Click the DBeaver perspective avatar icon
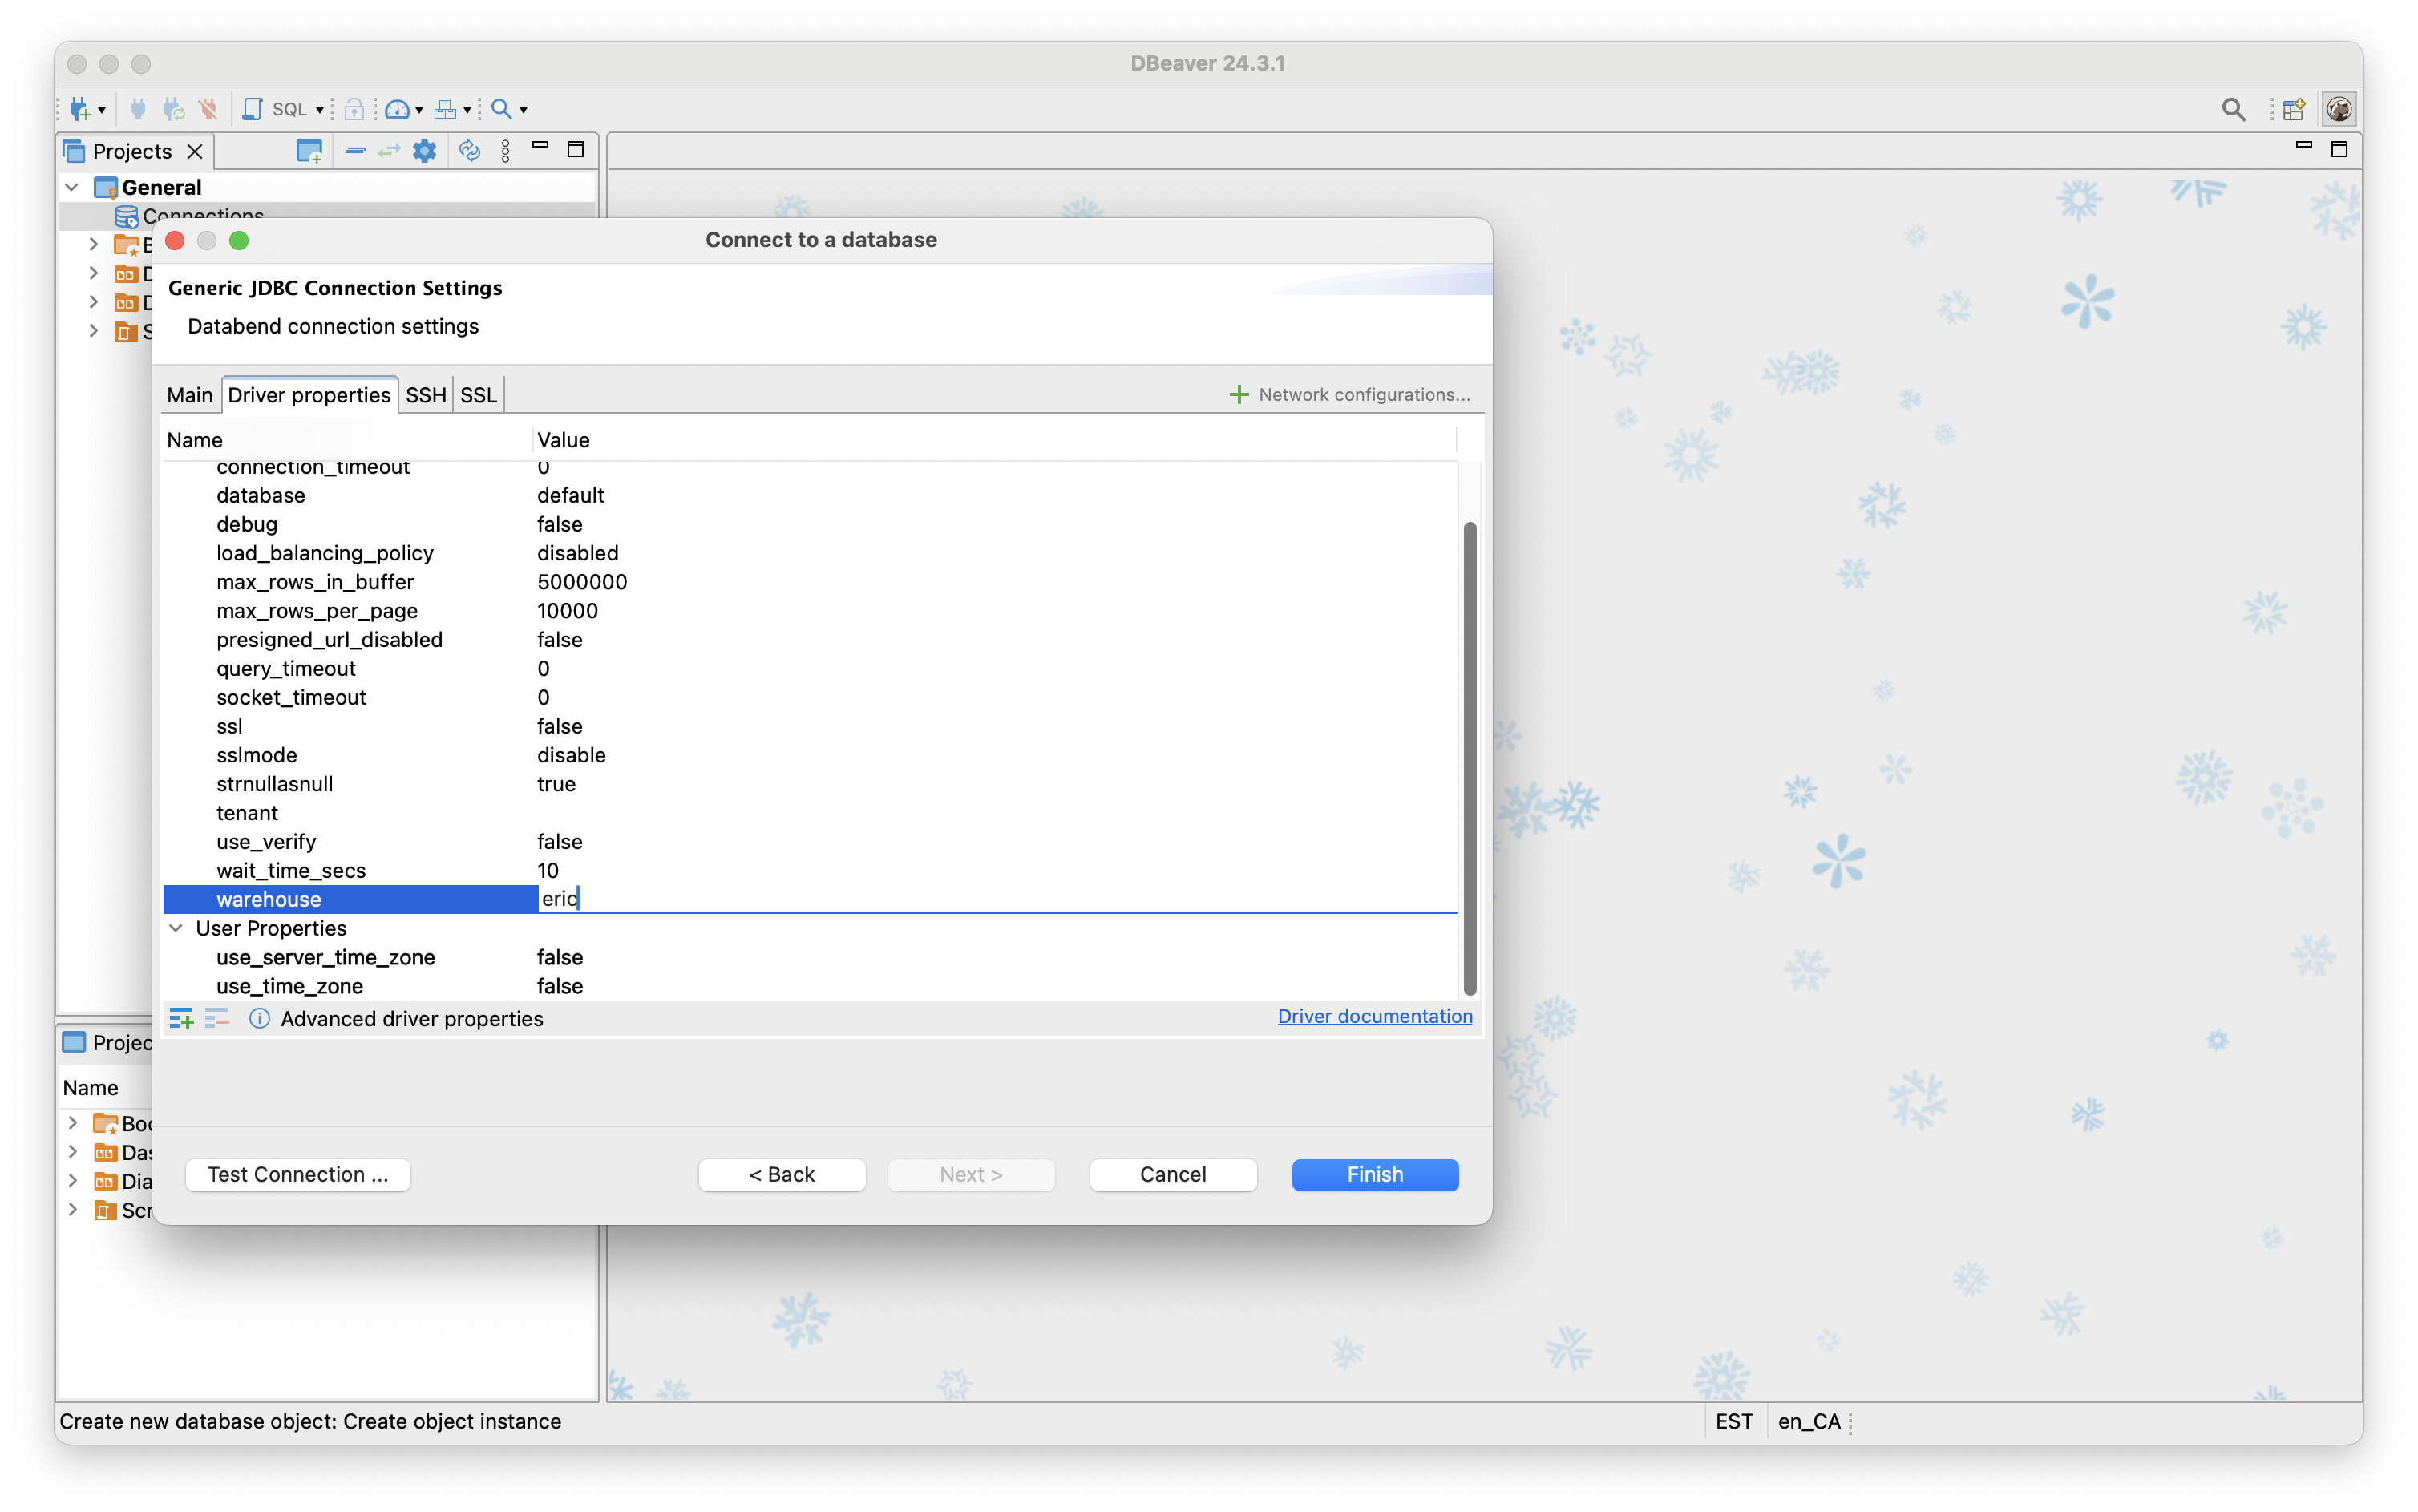The width and height of the screenshot is (2418, 1512). click(2338, 109)
